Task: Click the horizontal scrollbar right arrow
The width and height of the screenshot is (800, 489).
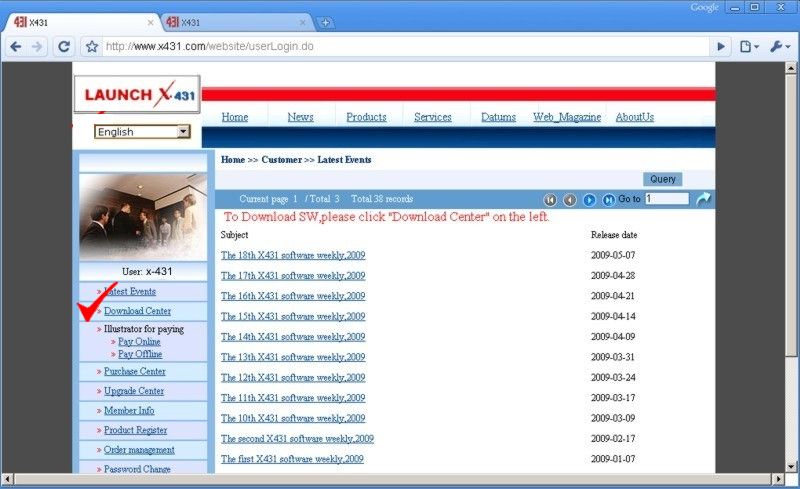Action: pyautogui.click(x=778, y=479)
